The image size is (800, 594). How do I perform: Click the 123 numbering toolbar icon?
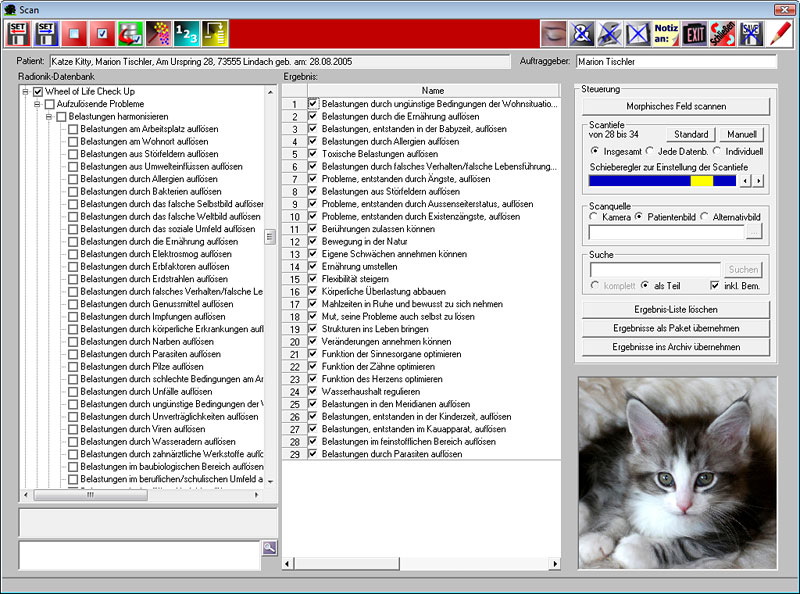[186, 34]
